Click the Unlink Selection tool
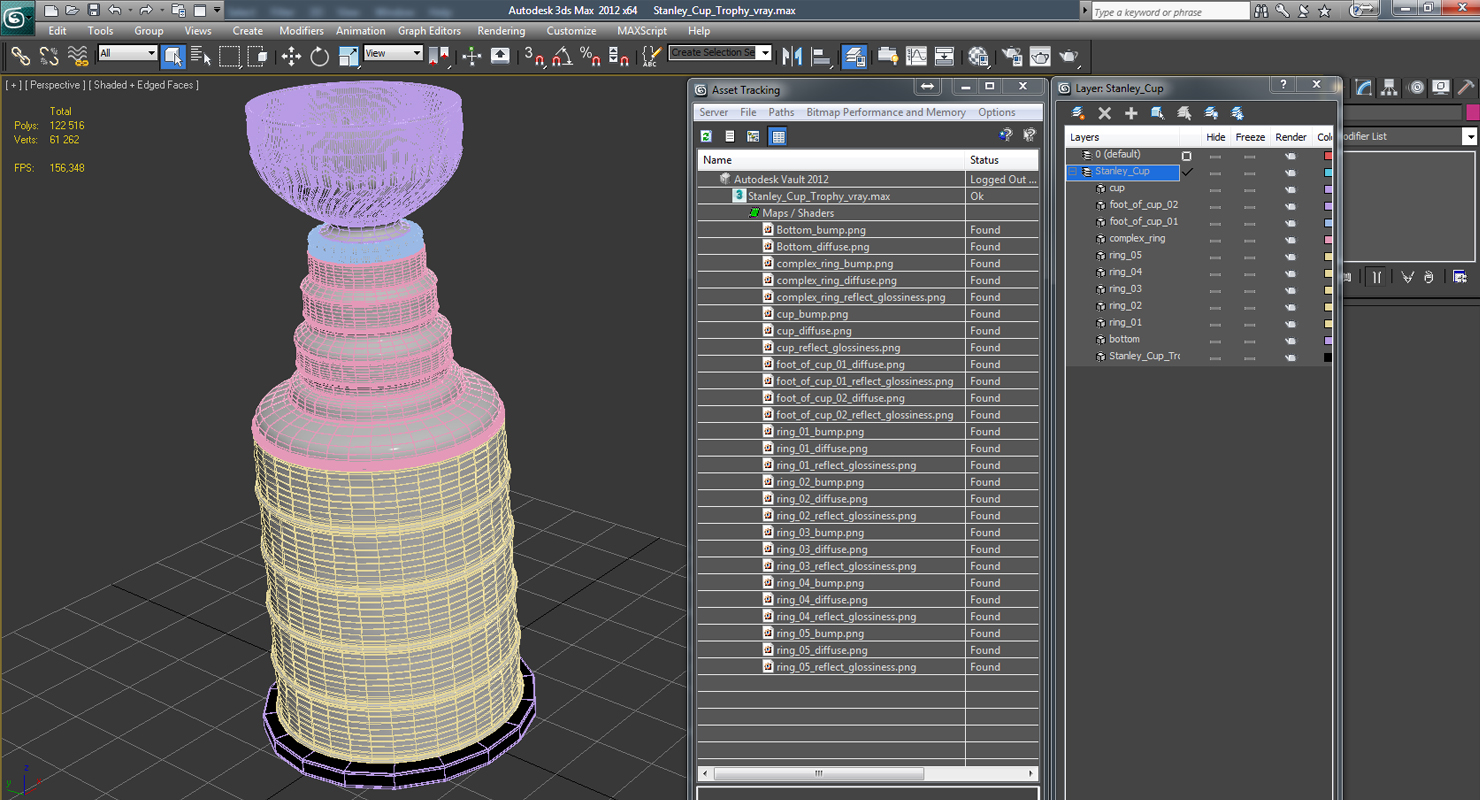Image resolution: width=1480 pixels, height=800 pixels. 48,56
